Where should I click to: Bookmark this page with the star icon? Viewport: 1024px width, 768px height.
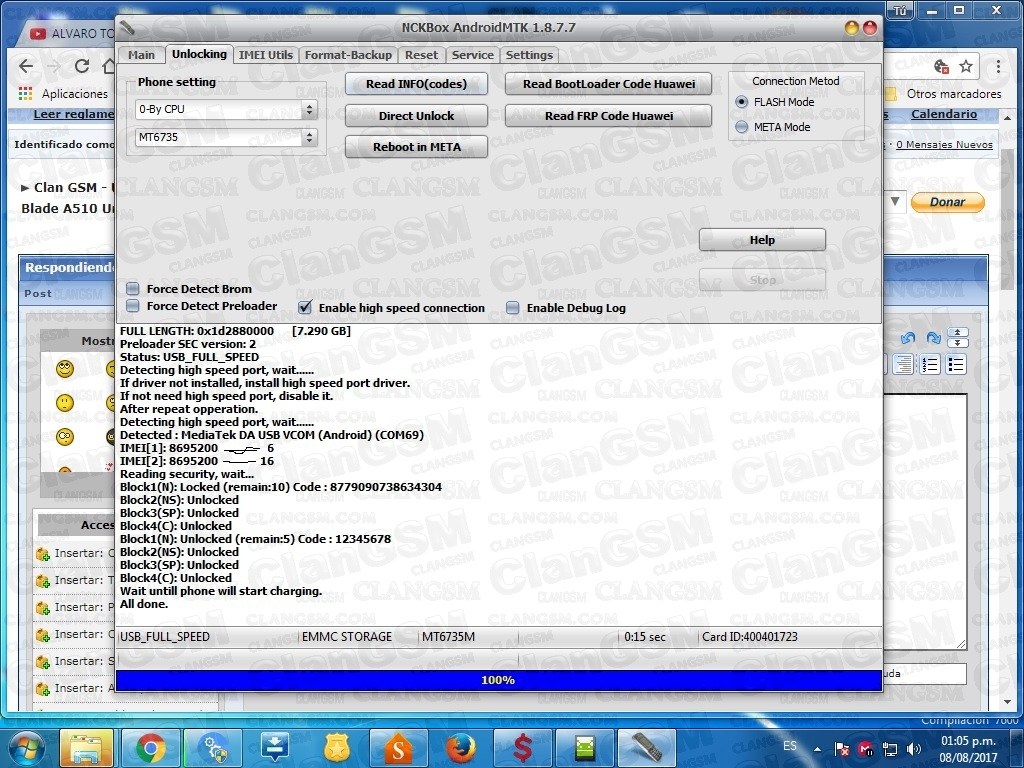966,66
